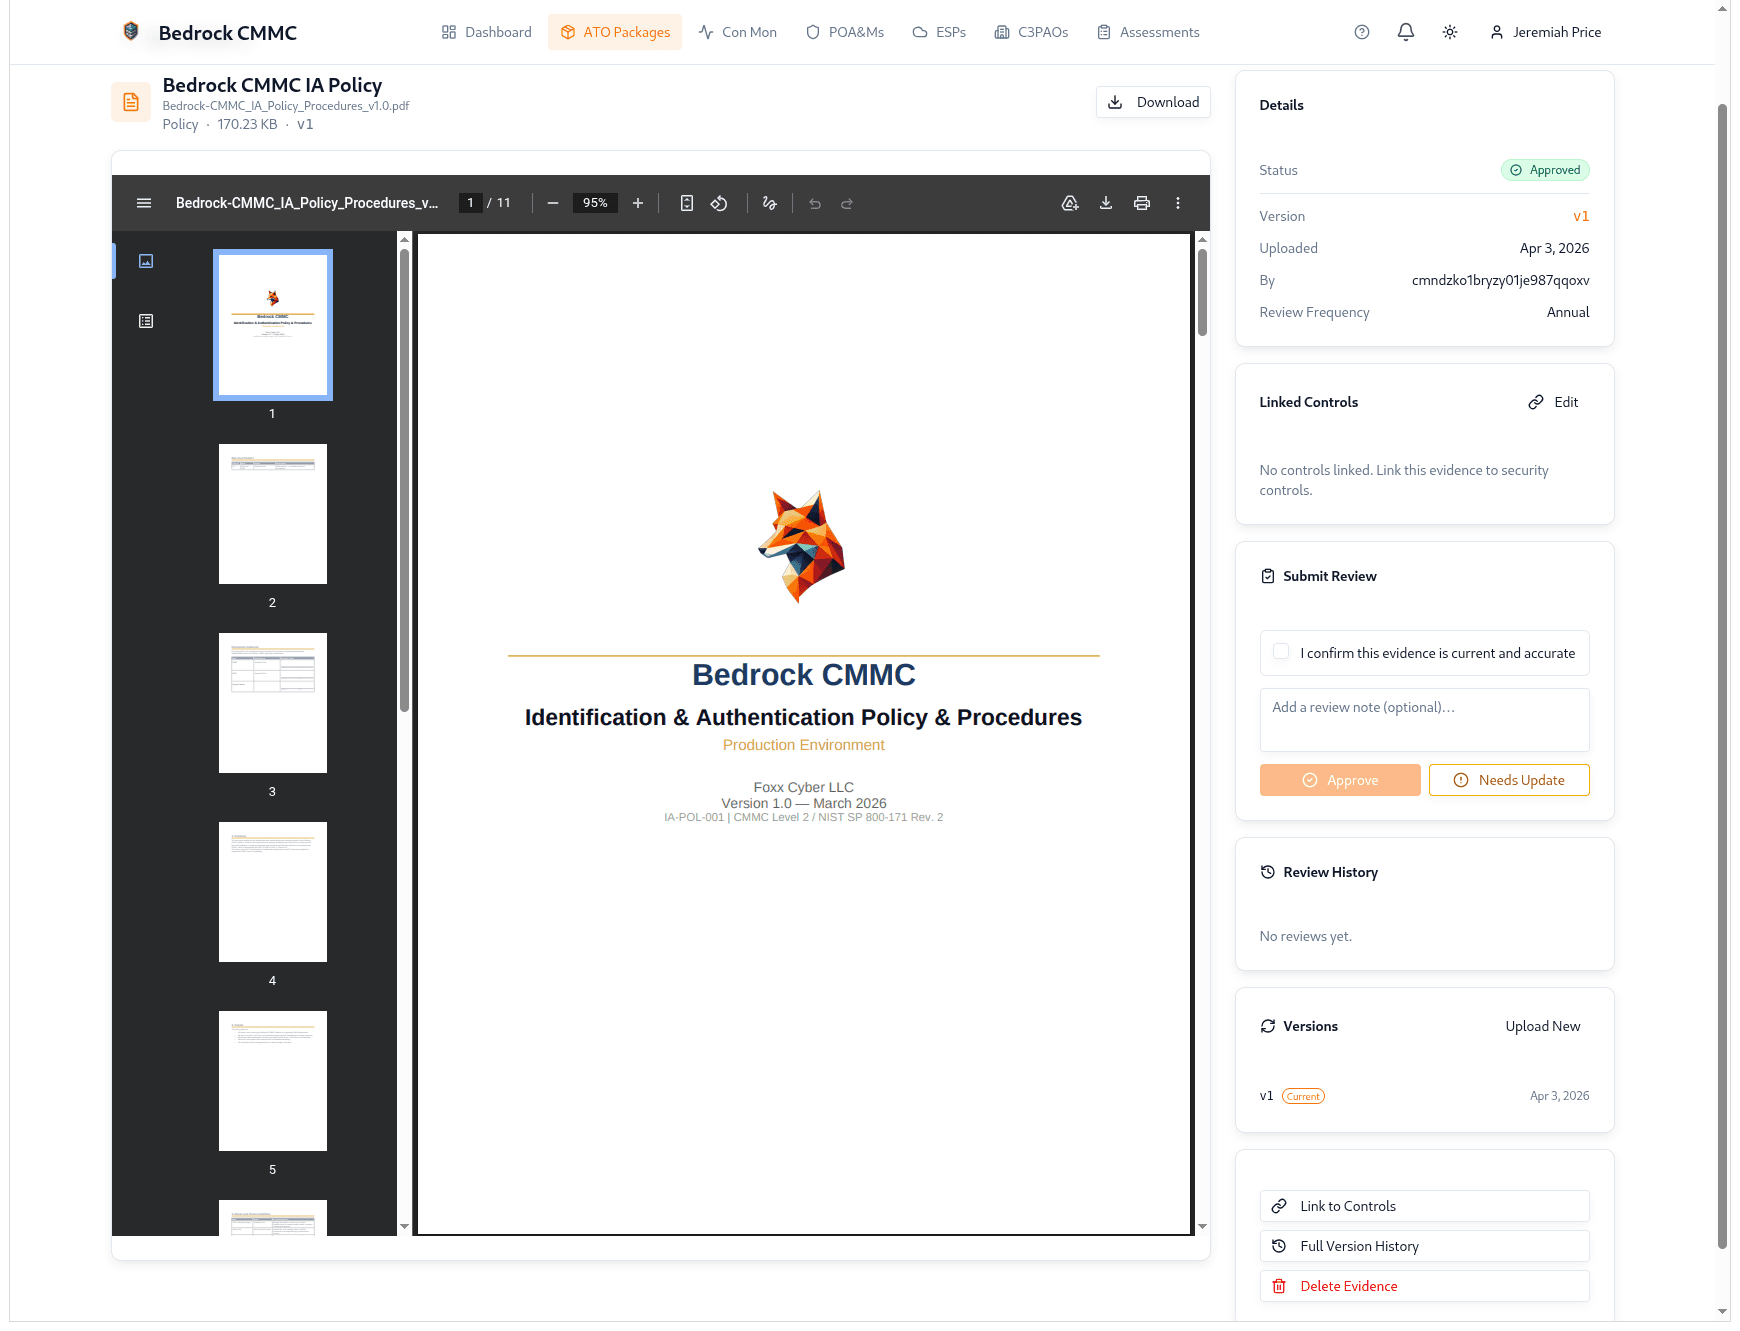1740x1331 pixels.
Task: Check 'I confirm this evidence is current and accurate'
Action: click(x=1280, y=652)
